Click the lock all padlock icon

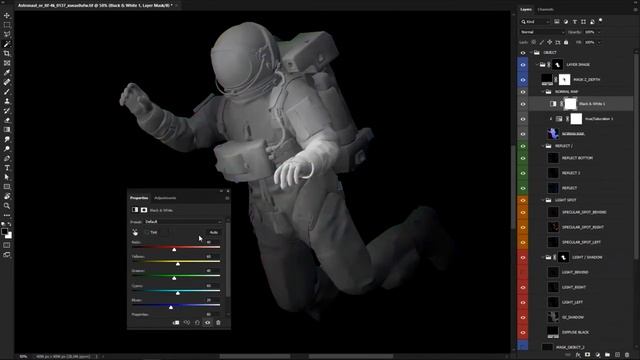click(x=566, y=42)
